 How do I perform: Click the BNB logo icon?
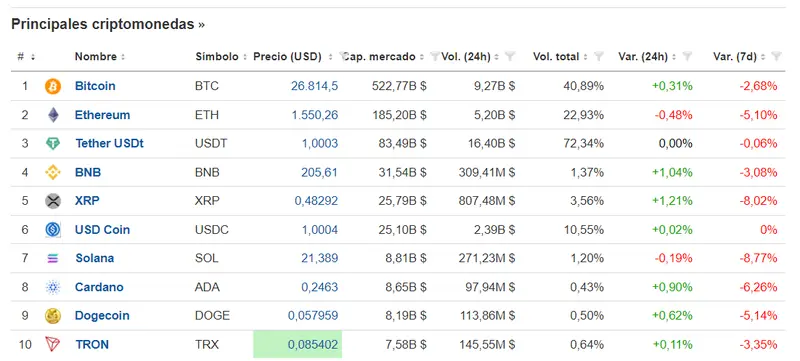[53, 173]
